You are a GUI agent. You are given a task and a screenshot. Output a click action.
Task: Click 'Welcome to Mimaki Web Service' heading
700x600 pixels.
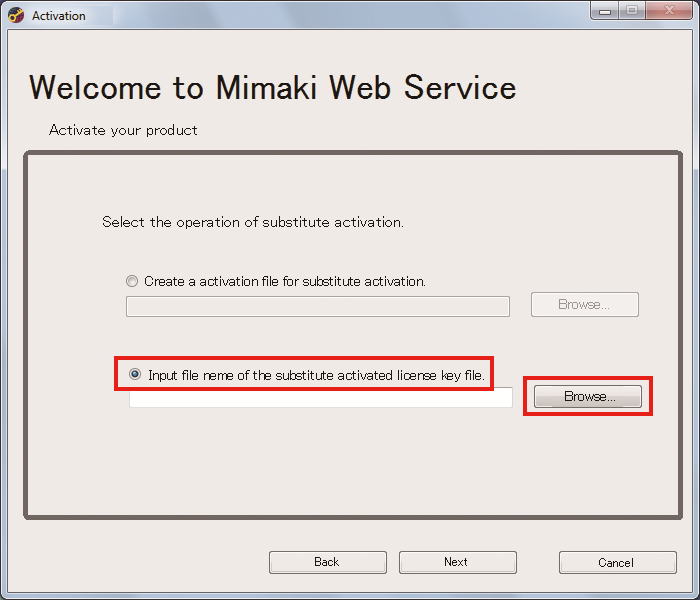coord(273,87)
